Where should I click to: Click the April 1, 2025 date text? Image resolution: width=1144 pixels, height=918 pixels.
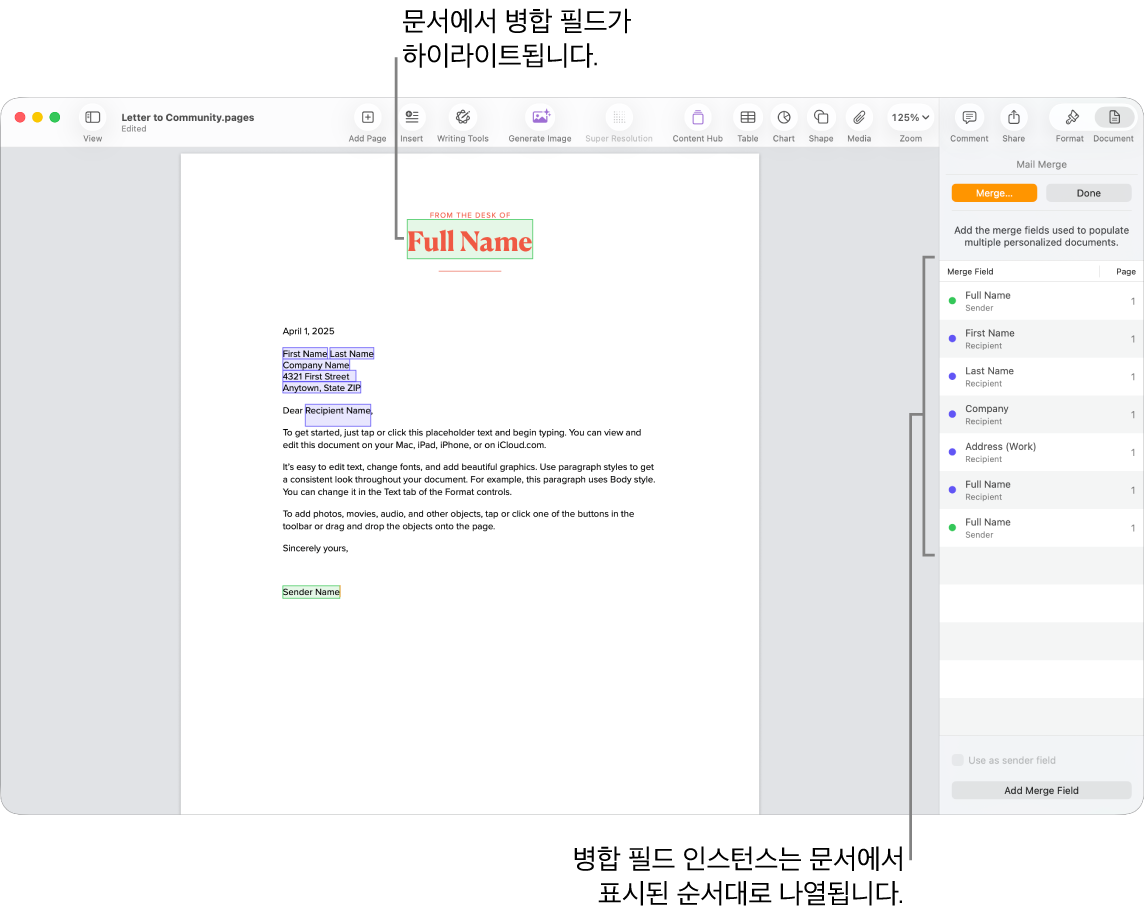(309, 331)
